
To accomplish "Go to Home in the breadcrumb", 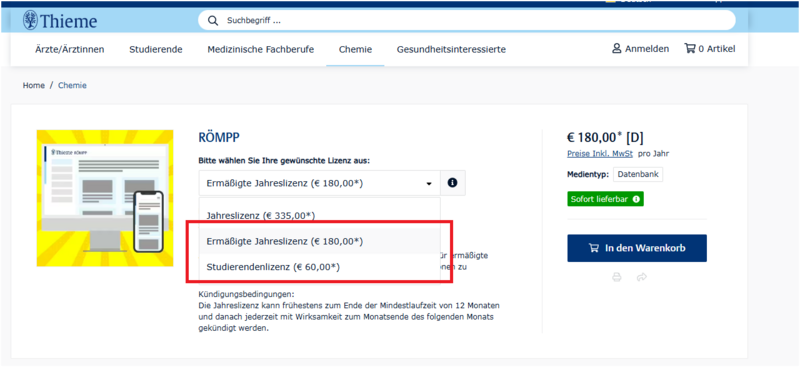I will point(34,86).
